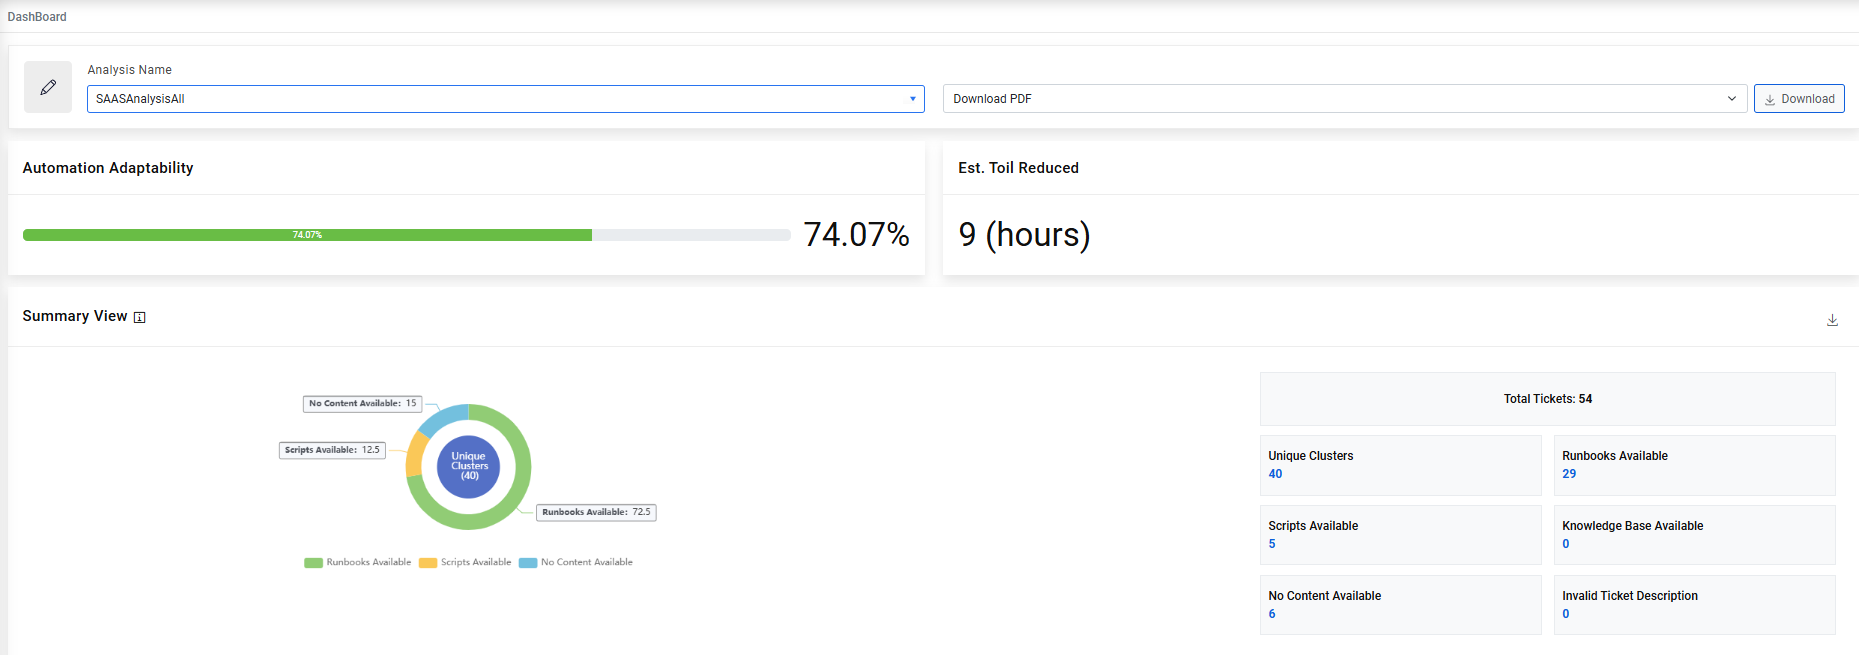Toggle Scripts Available series in chart legend

pos(465,562)
